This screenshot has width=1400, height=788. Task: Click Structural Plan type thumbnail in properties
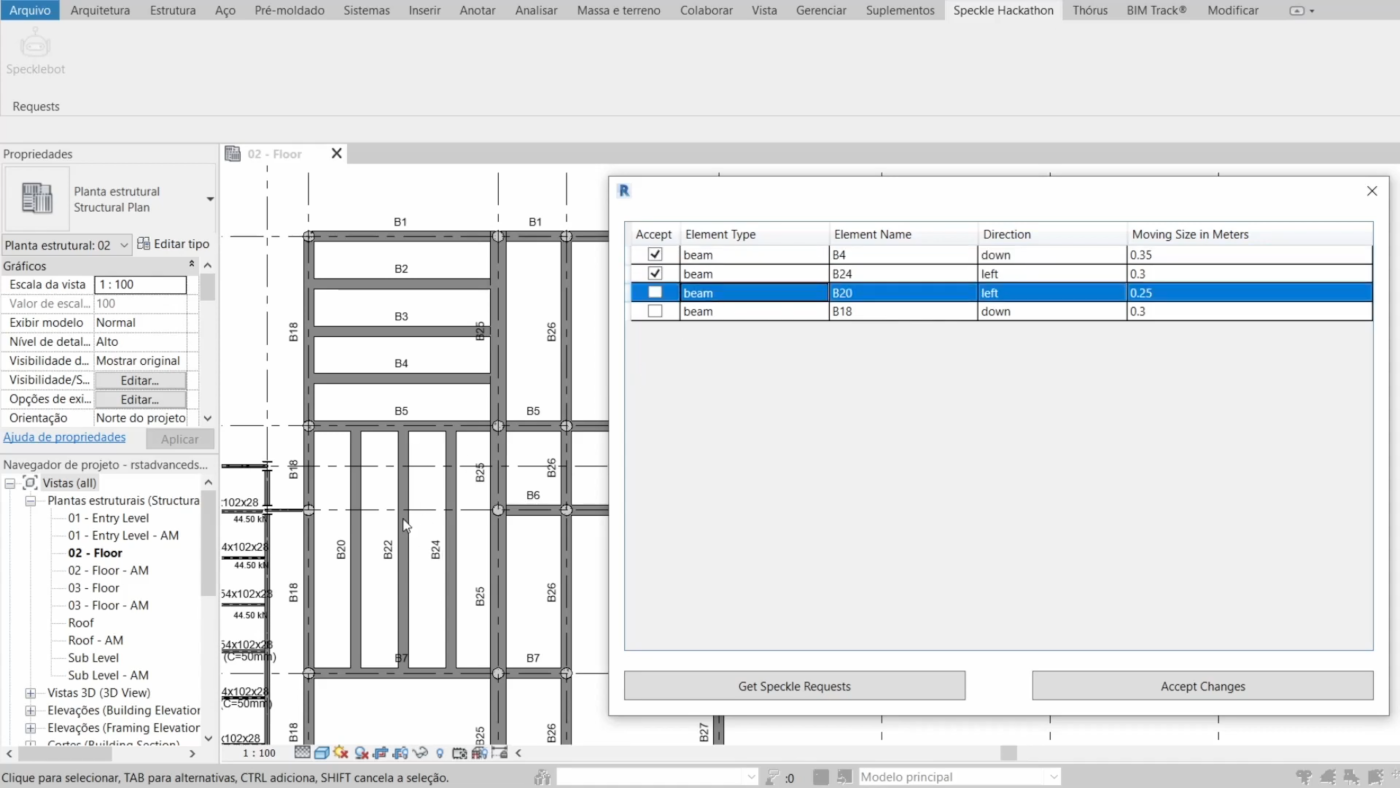click(37, 198)
